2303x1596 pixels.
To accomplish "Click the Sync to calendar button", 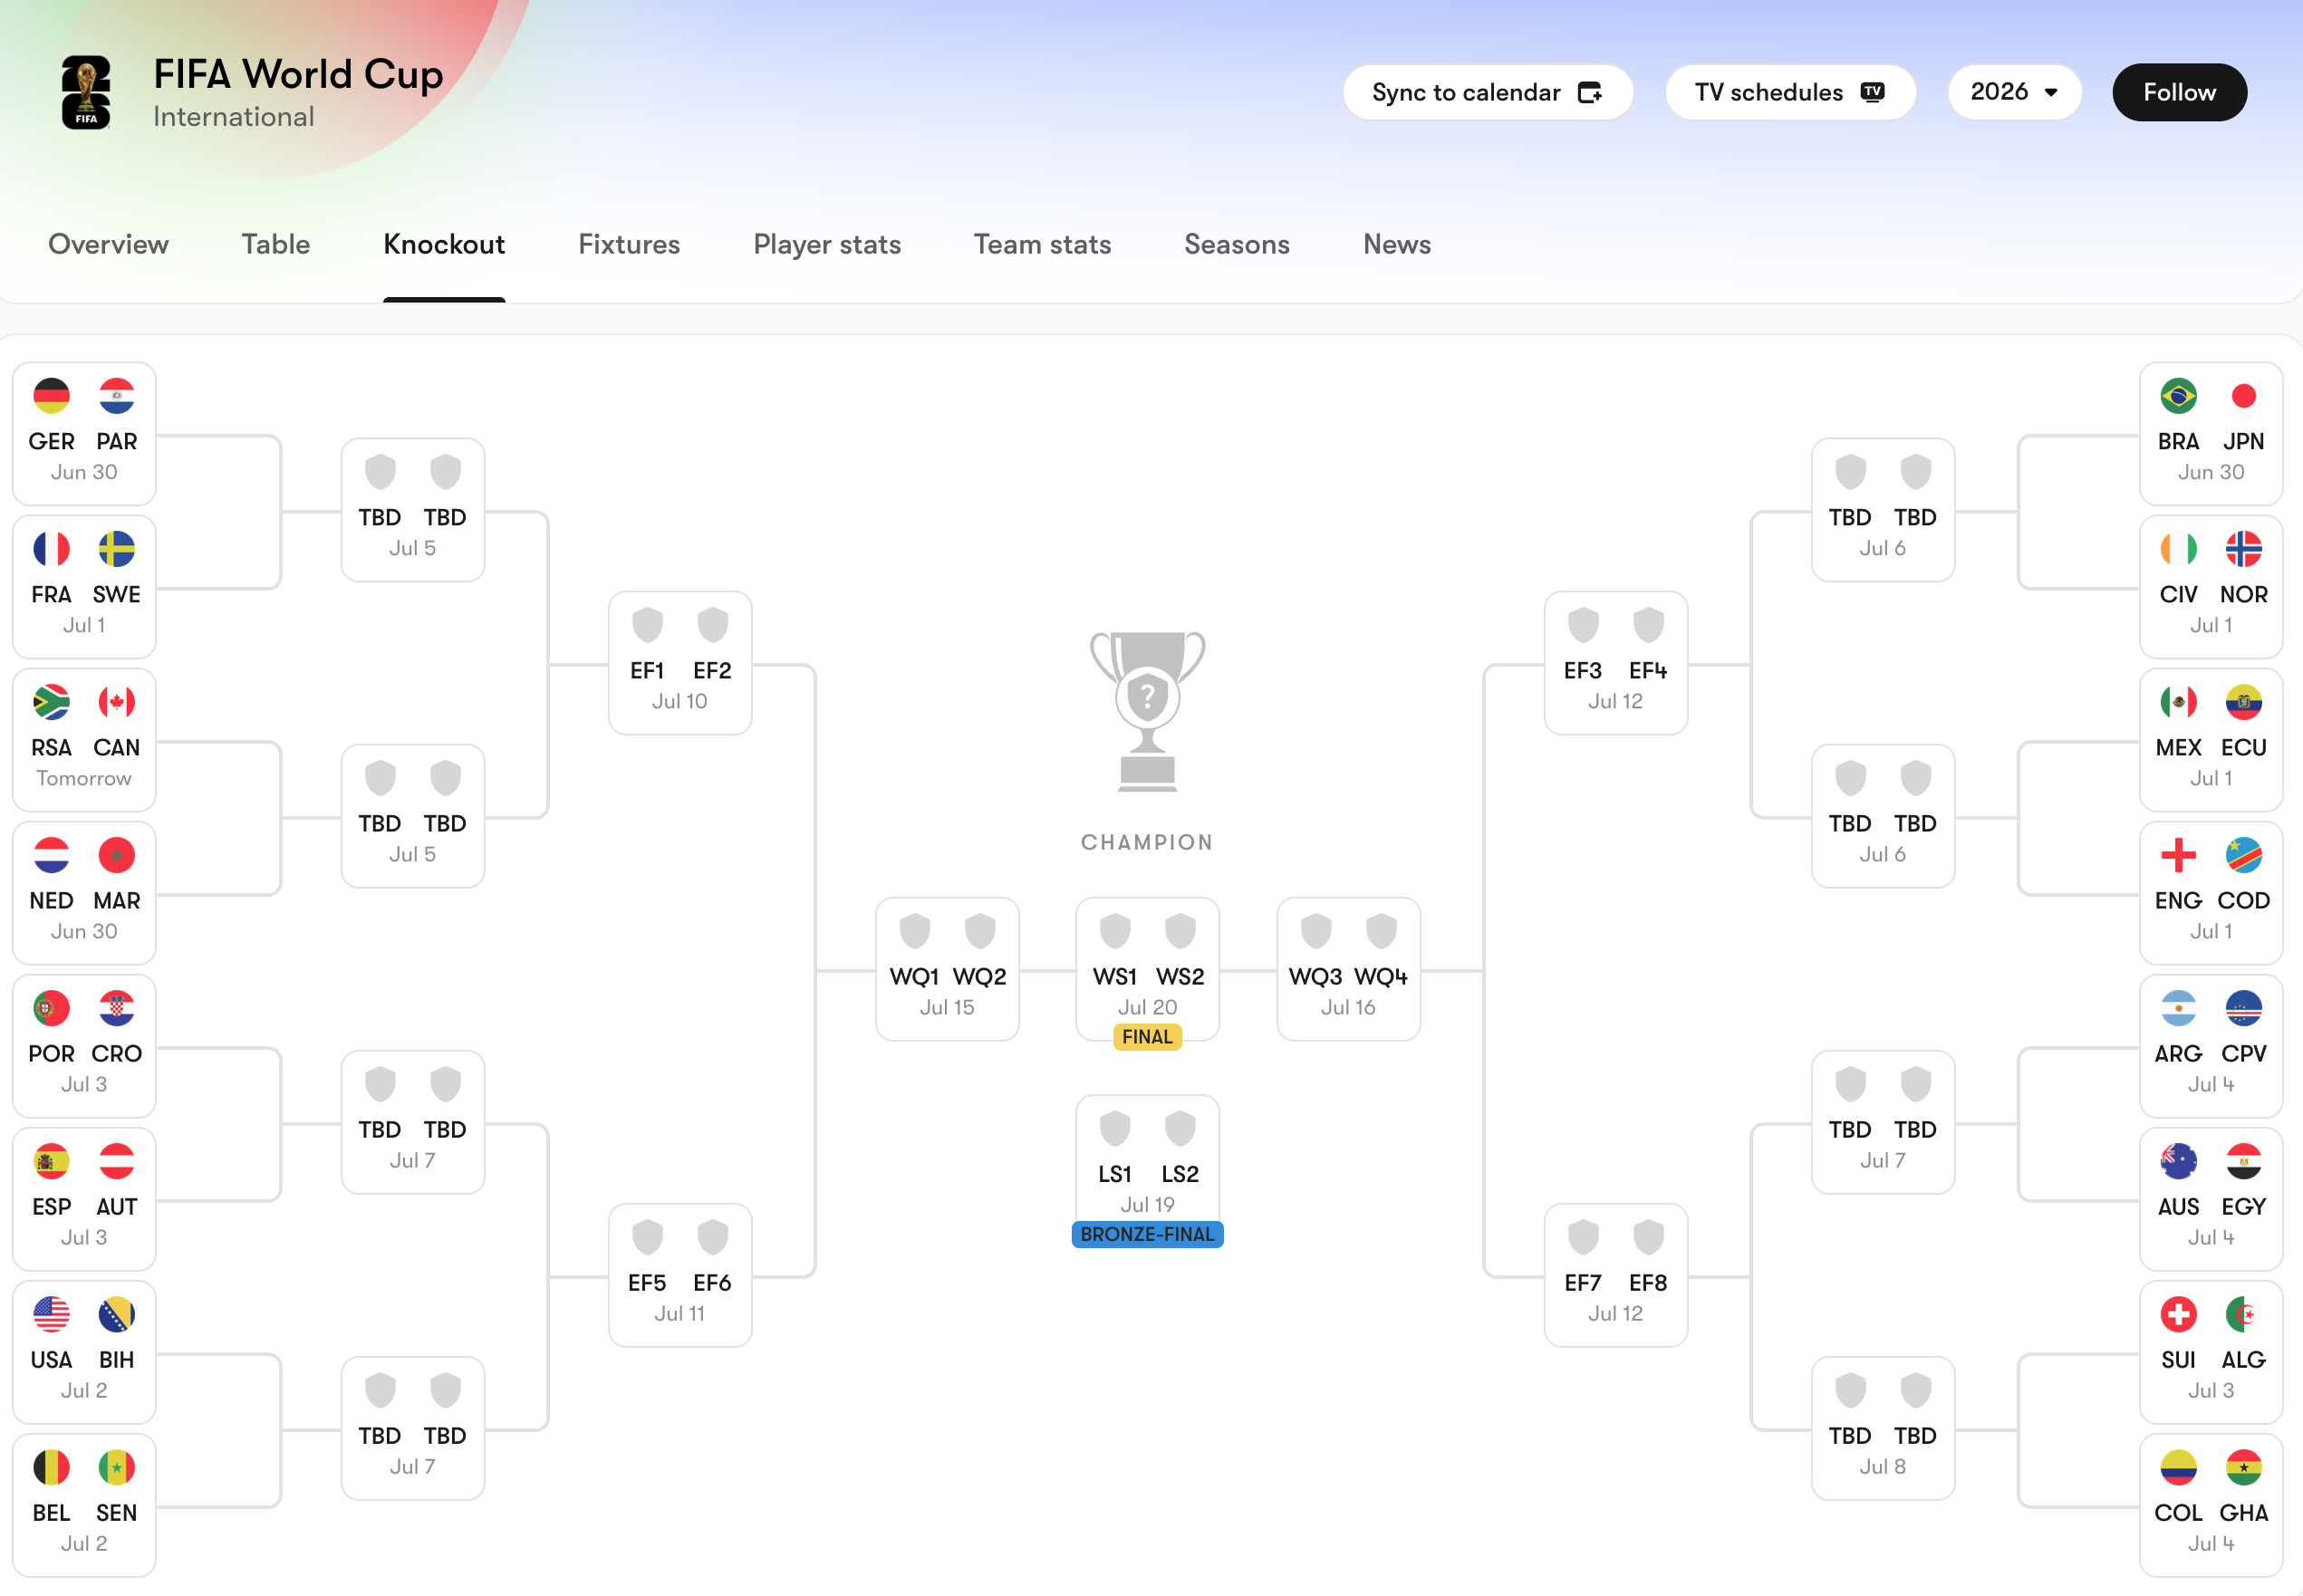I will 1487,92.
